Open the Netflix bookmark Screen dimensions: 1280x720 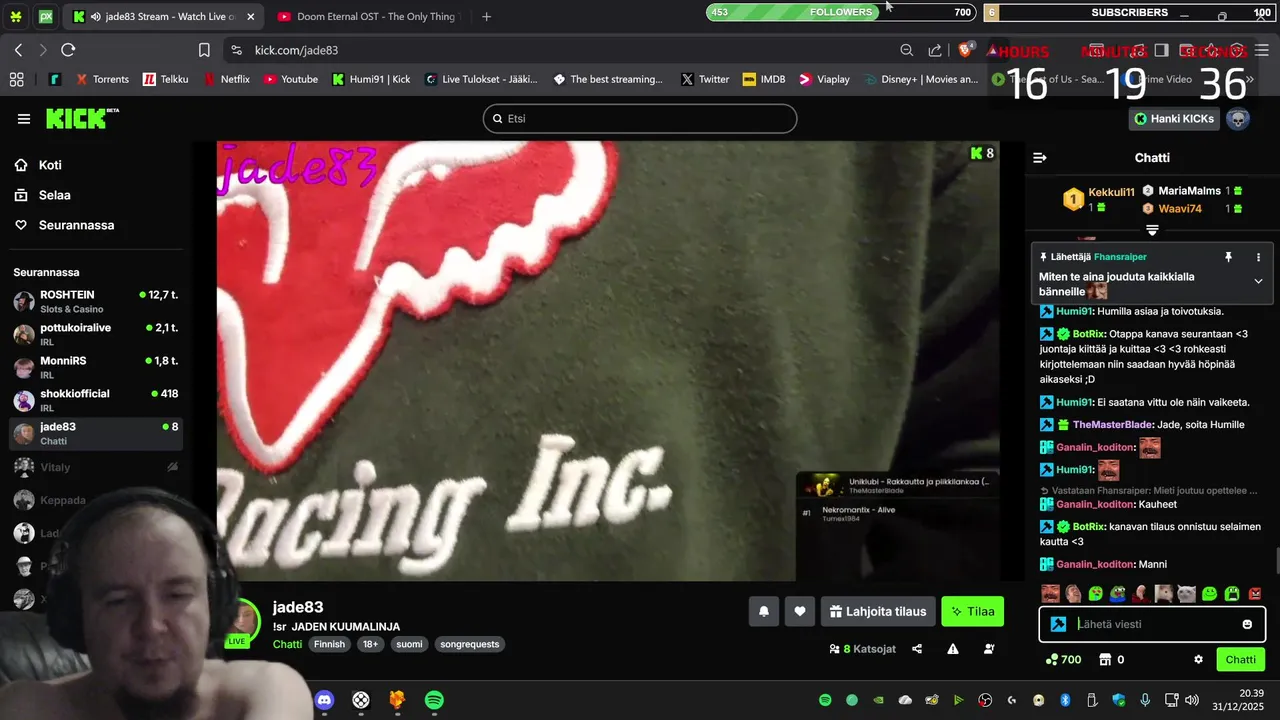[x=226, y=79]
